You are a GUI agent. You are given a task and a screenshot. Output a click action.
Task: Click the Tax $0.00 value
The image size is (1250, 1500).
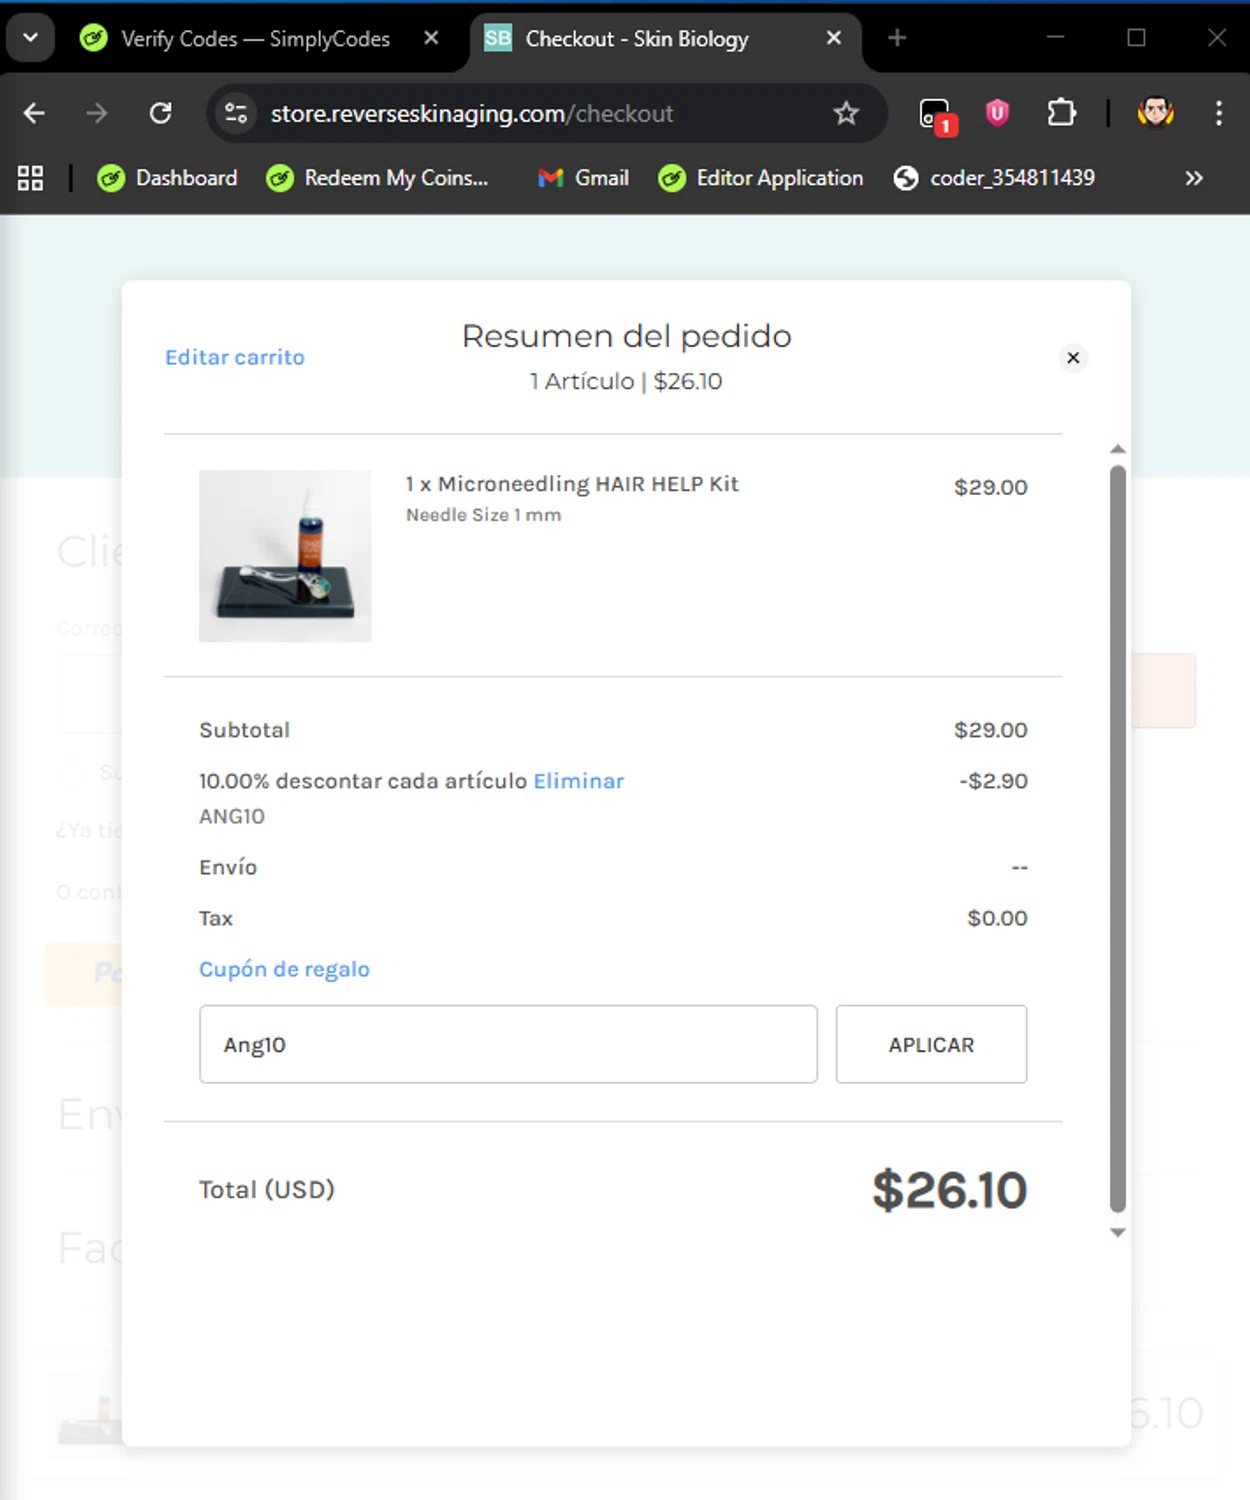(x=997, y=918)
